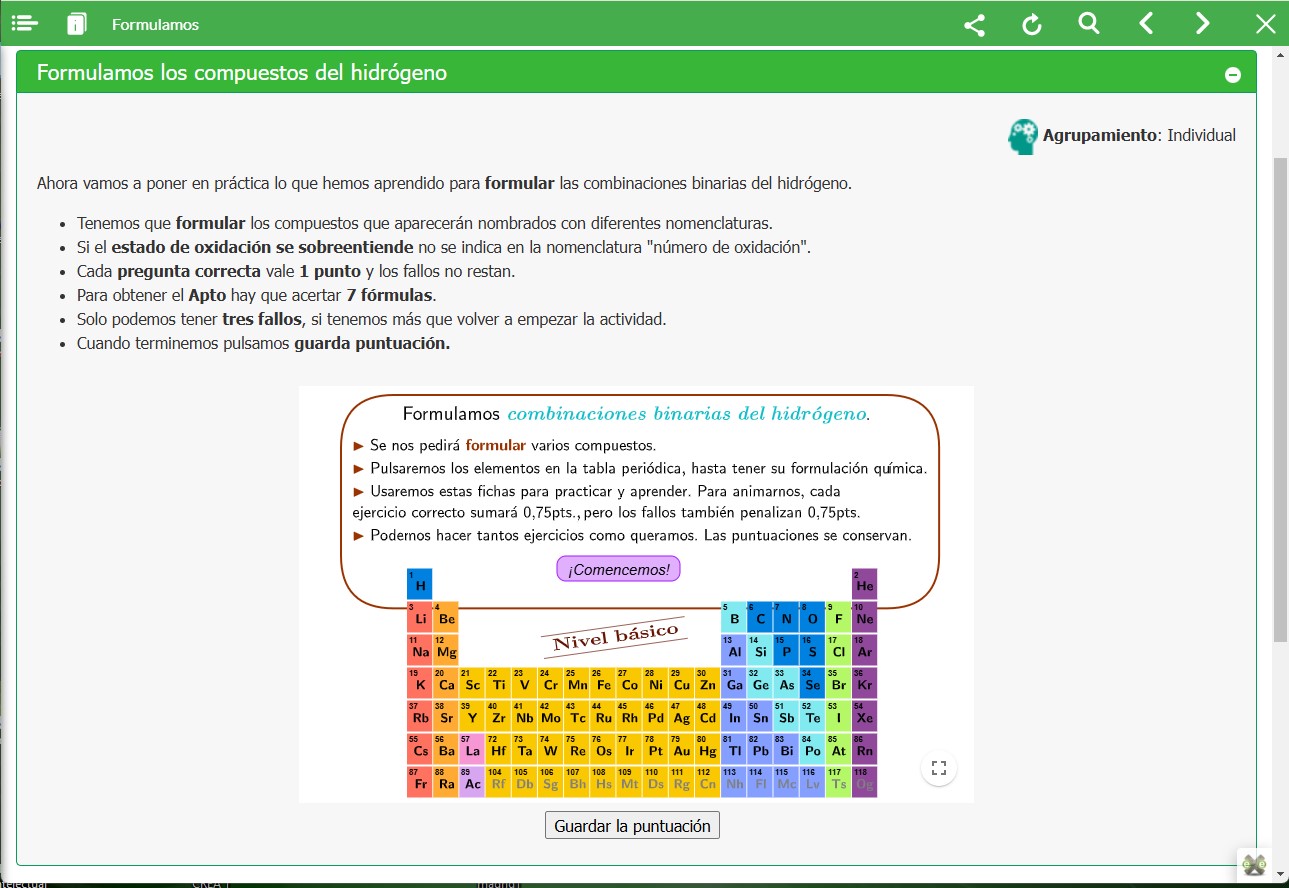Collapse the Formulamos los compuestos section
The image size is (1289, 888).
(1233, 75)
